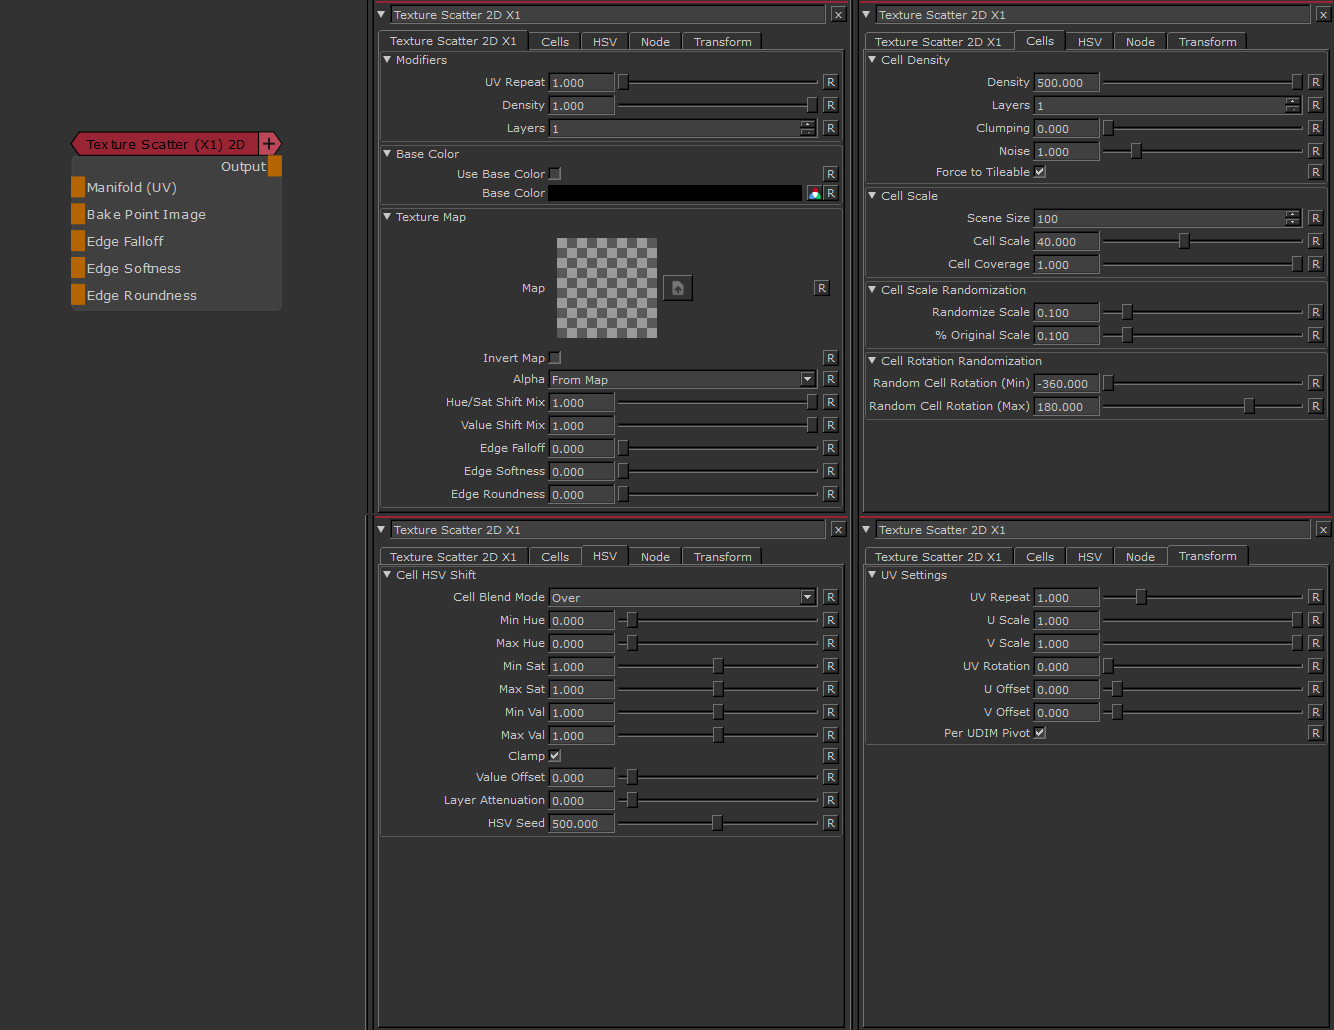Click the Density input field showing 500.000

tap(1066, 83)
